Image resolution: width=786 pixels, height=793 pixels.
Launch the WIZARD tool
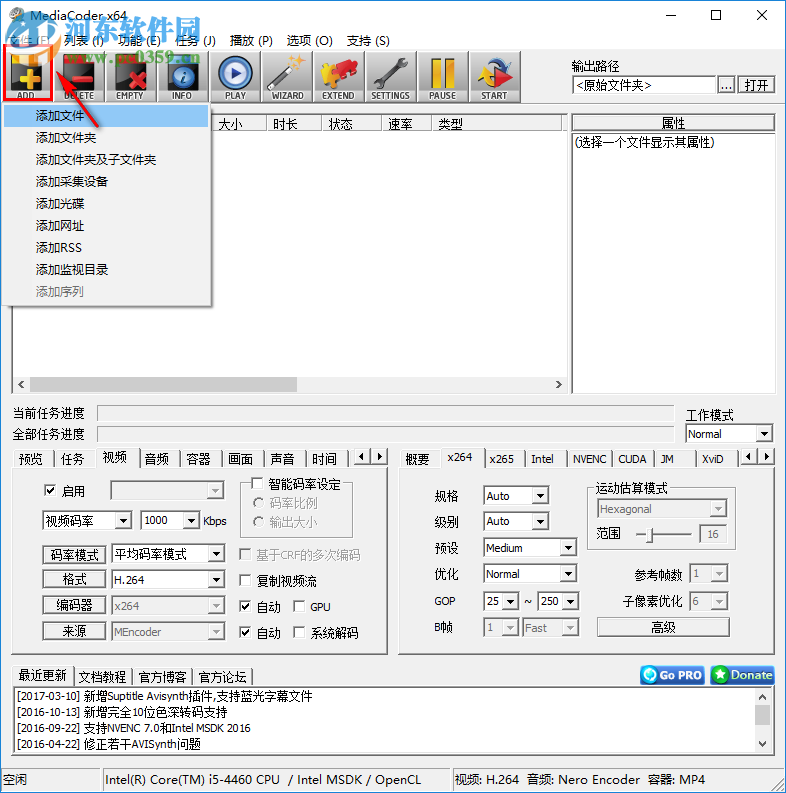pos(287,77)
